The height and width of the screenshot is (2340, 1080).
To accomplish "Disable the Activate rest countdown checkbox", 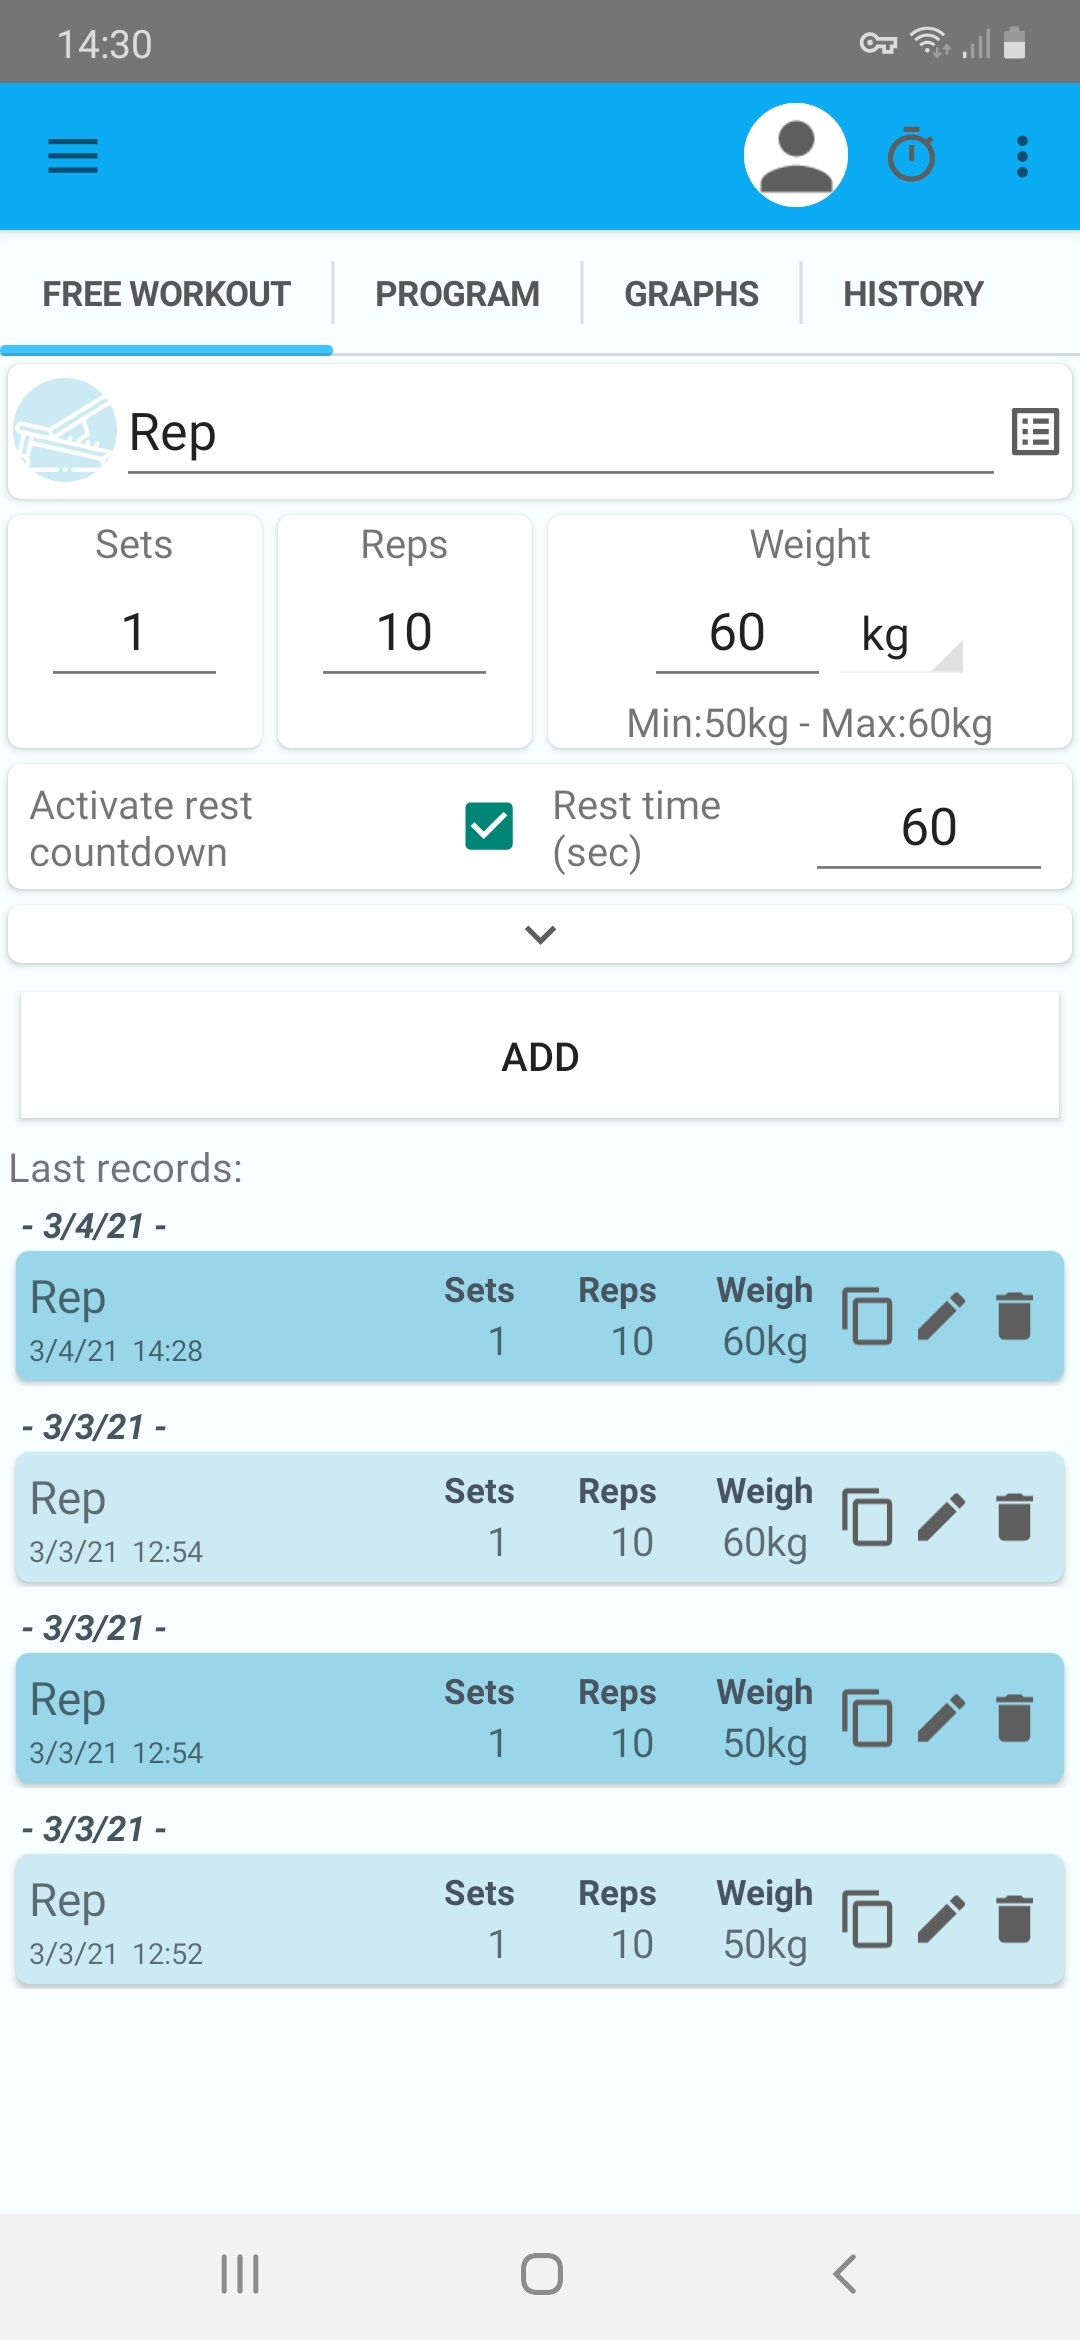I will (x=489, y=826).
